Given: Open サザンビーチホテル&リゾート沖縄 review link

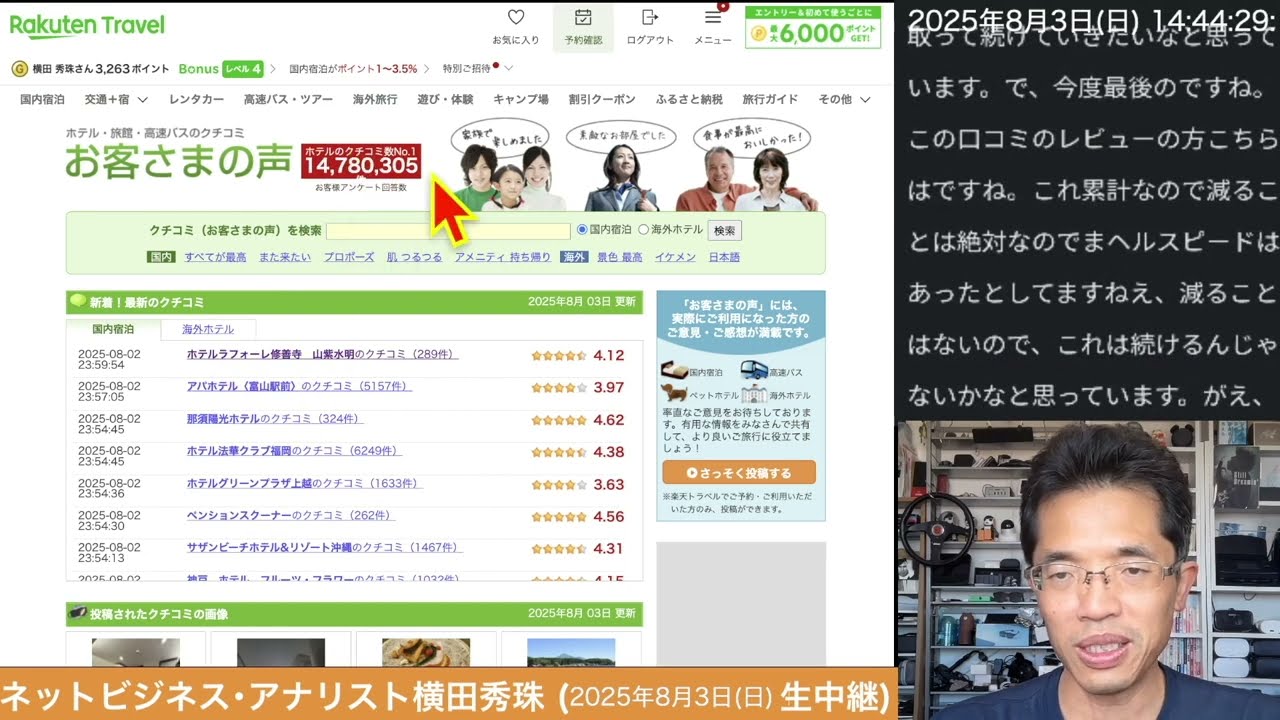Looking at the screenshot, I should tap(324, 548).
